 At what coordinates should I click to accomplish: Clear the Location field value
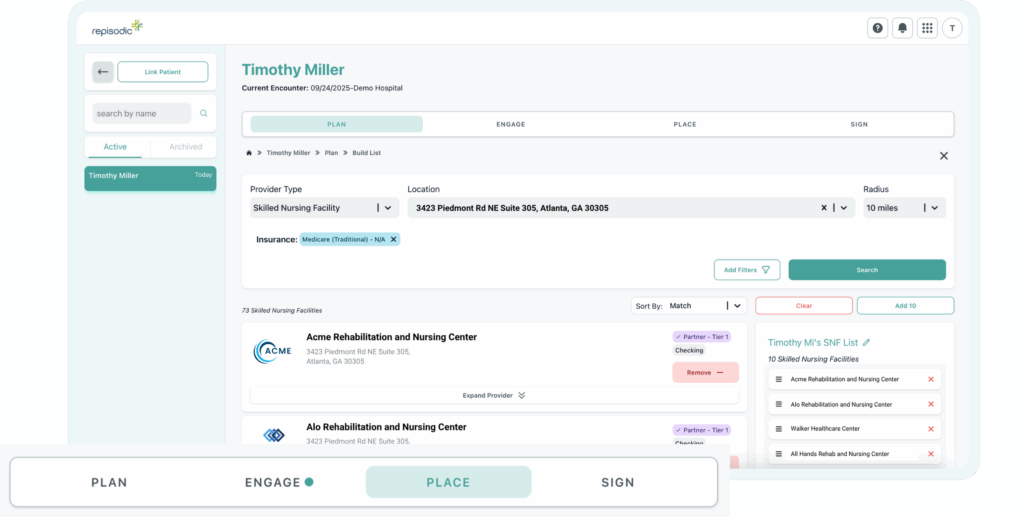pos(824,208)
